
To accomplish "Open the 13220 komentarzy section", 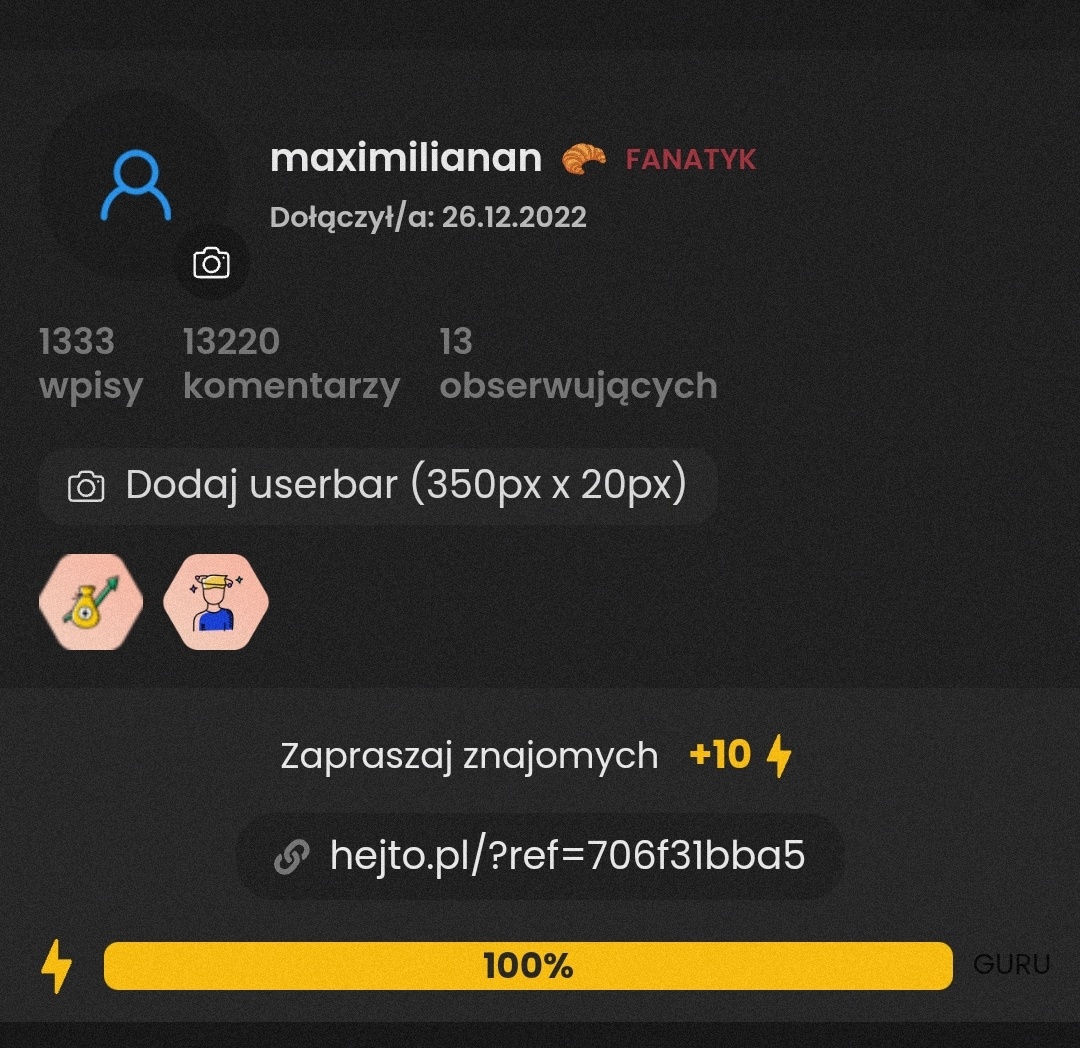I will 291,363.
